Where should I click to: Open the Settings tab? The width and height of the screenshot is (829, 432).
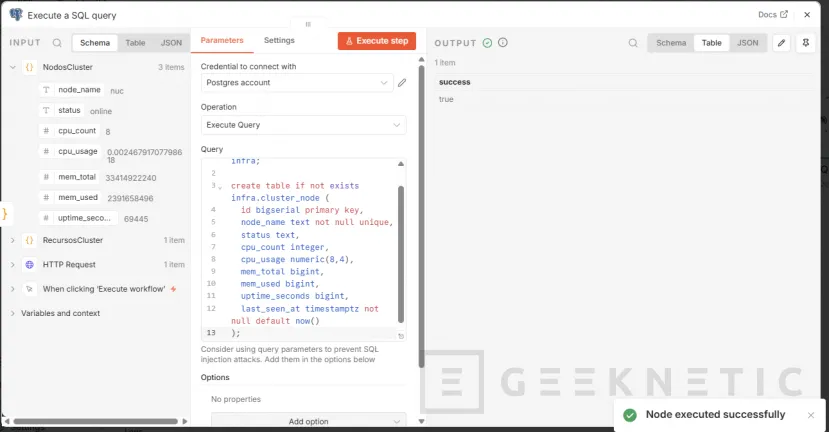(x=279, y=40)
